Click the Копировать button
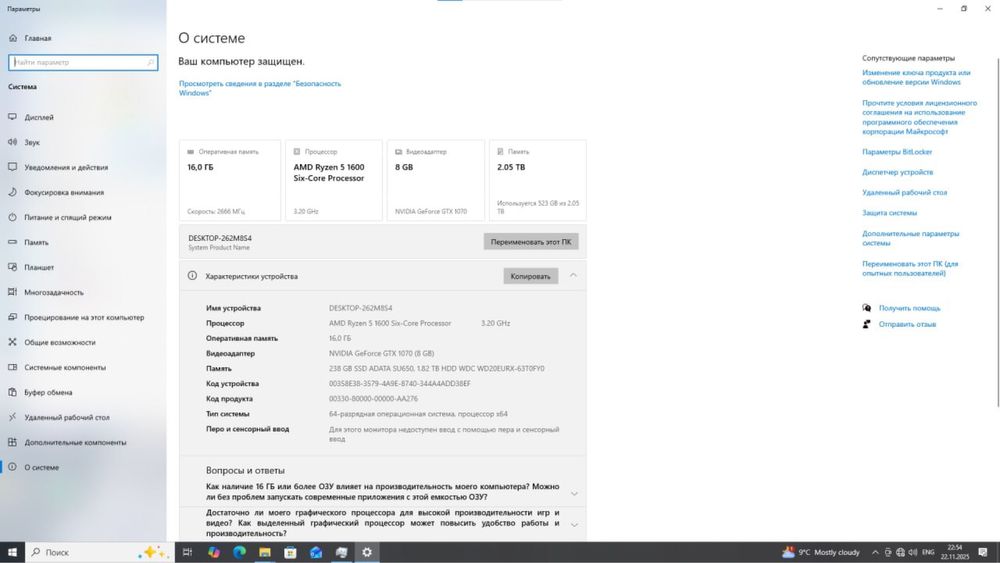1000x563 pixels. pyautogui.click(x=531, y=276)
